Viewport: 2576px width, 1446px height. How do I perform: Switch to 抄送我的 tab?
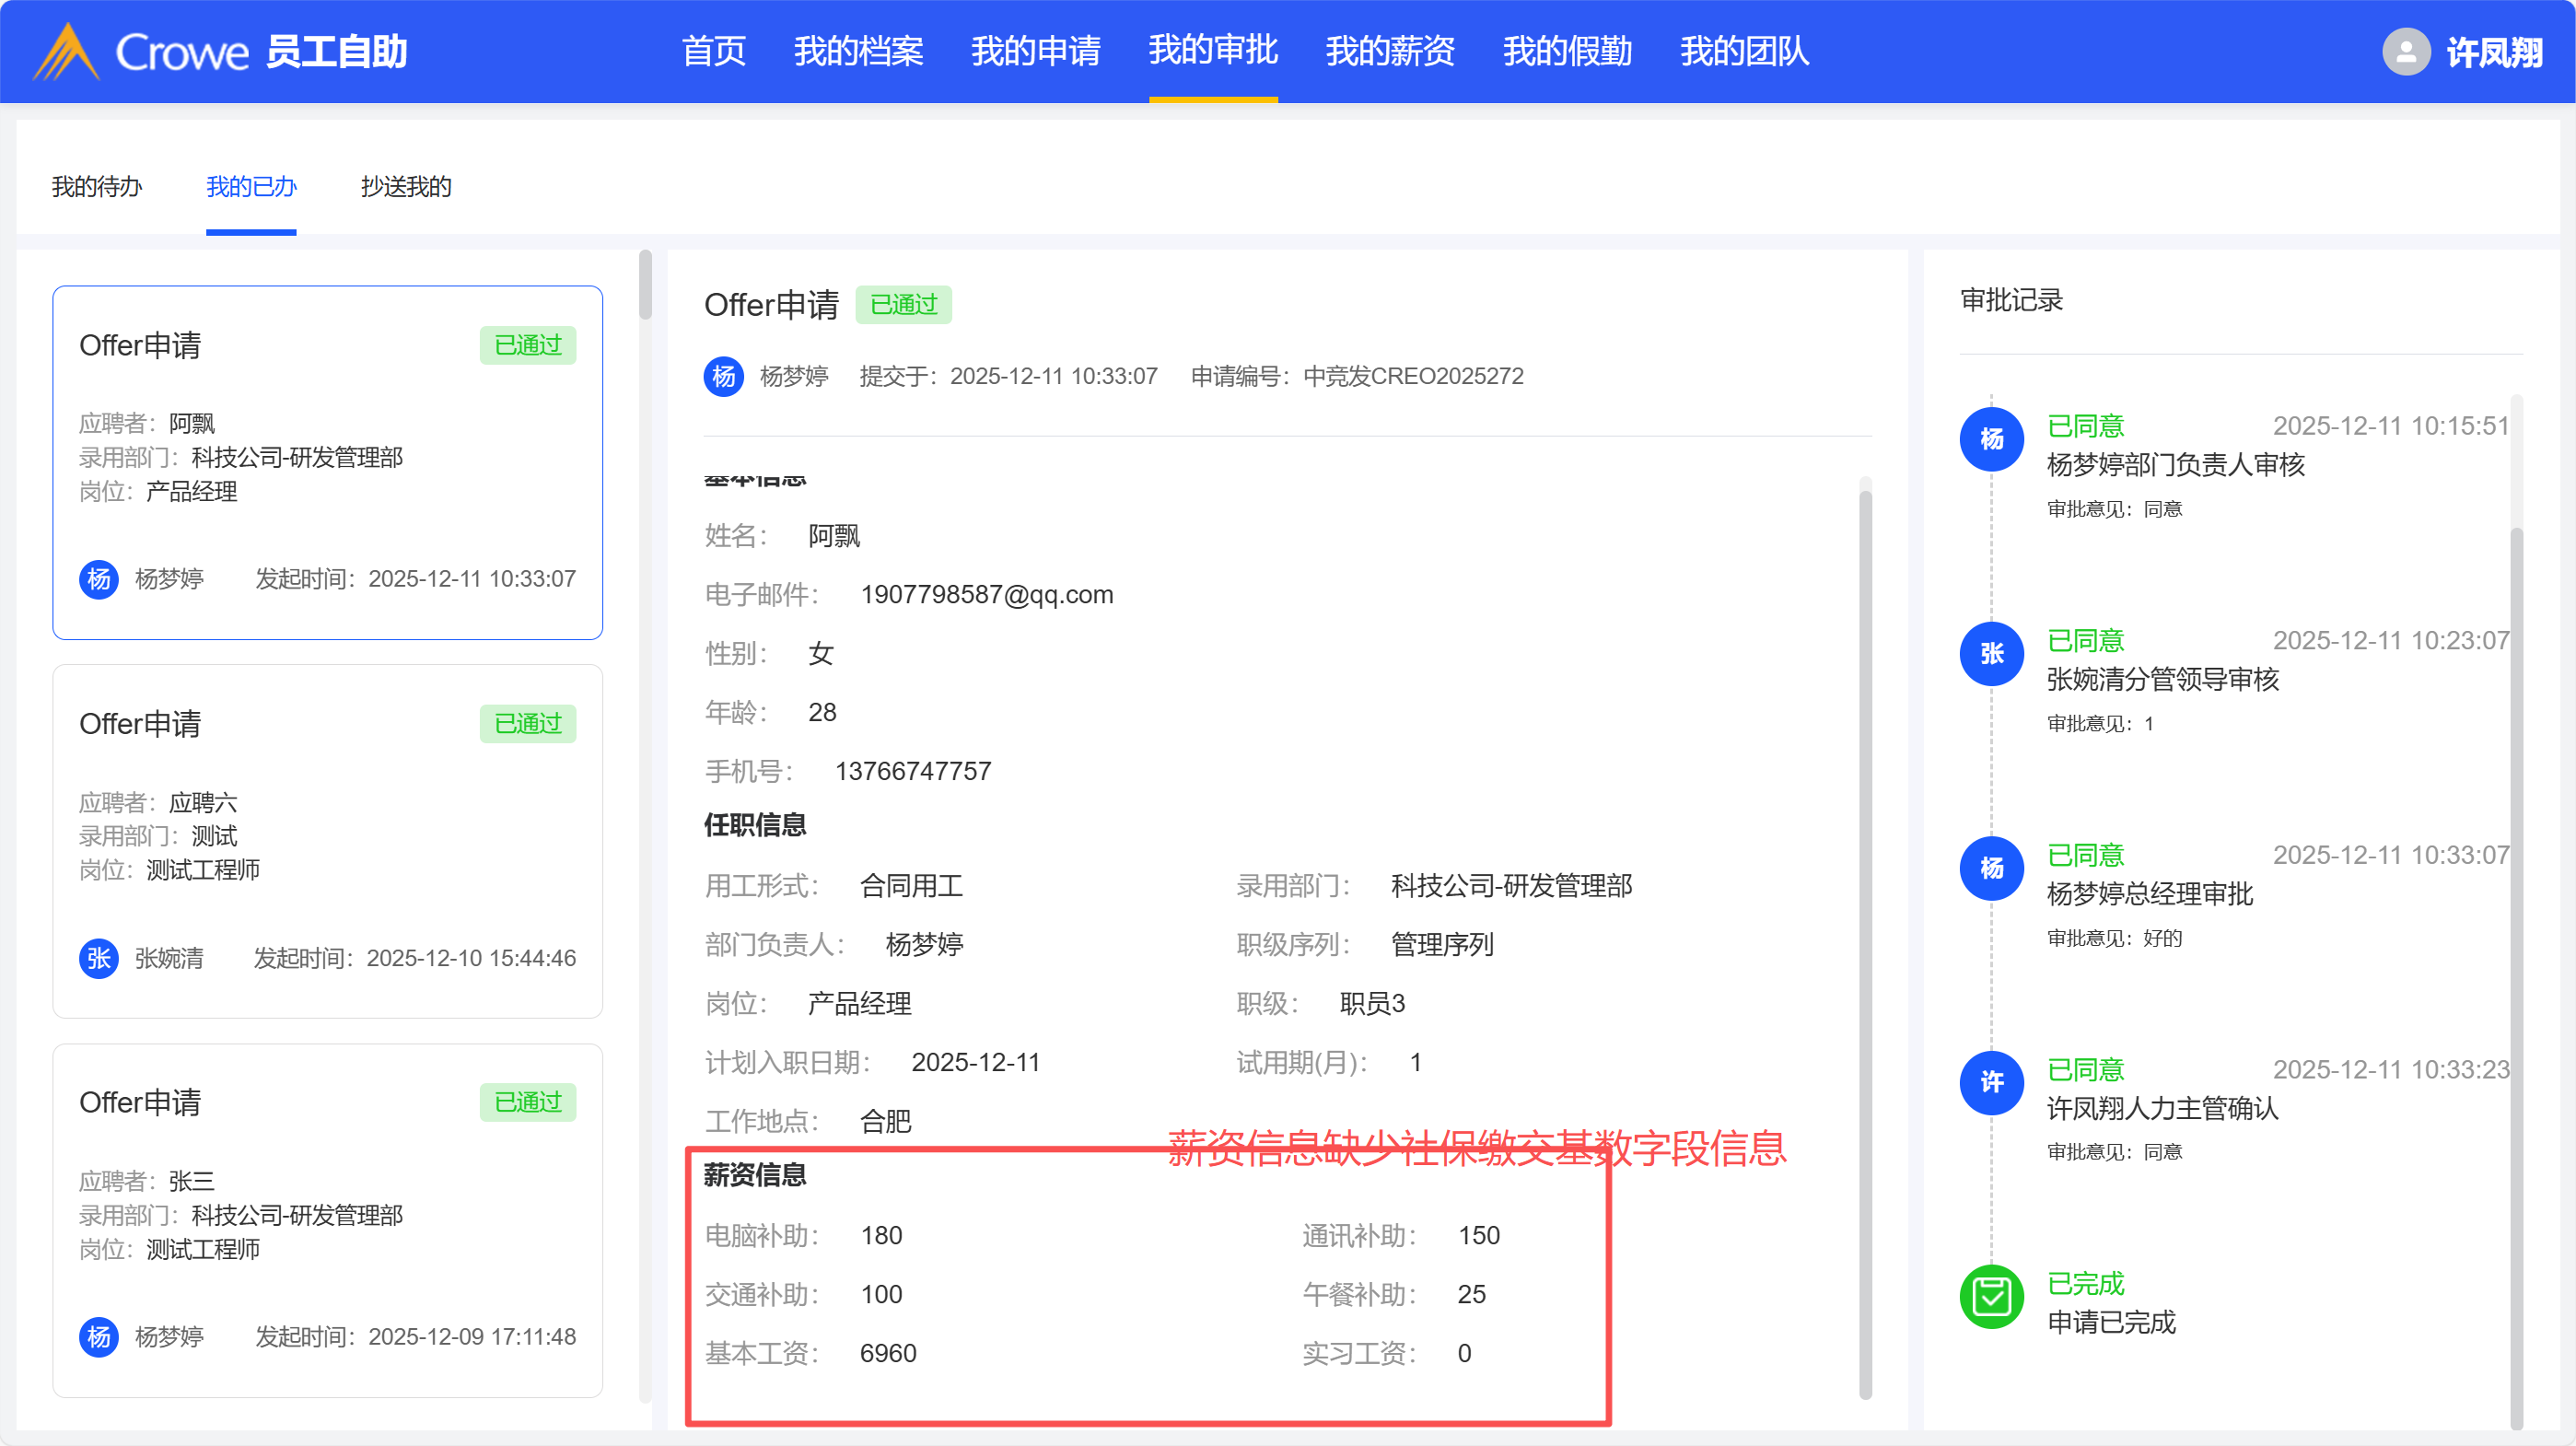pos(406,187)
